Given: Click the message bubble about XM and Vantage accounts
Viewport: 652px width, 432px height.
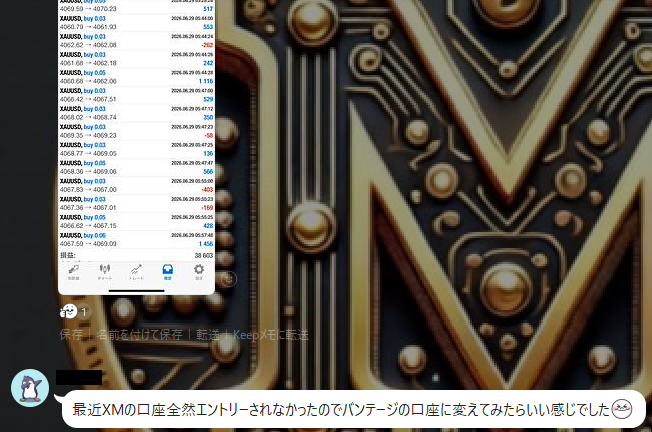Looking at the screenshot, I should click(x=353, y=409).
